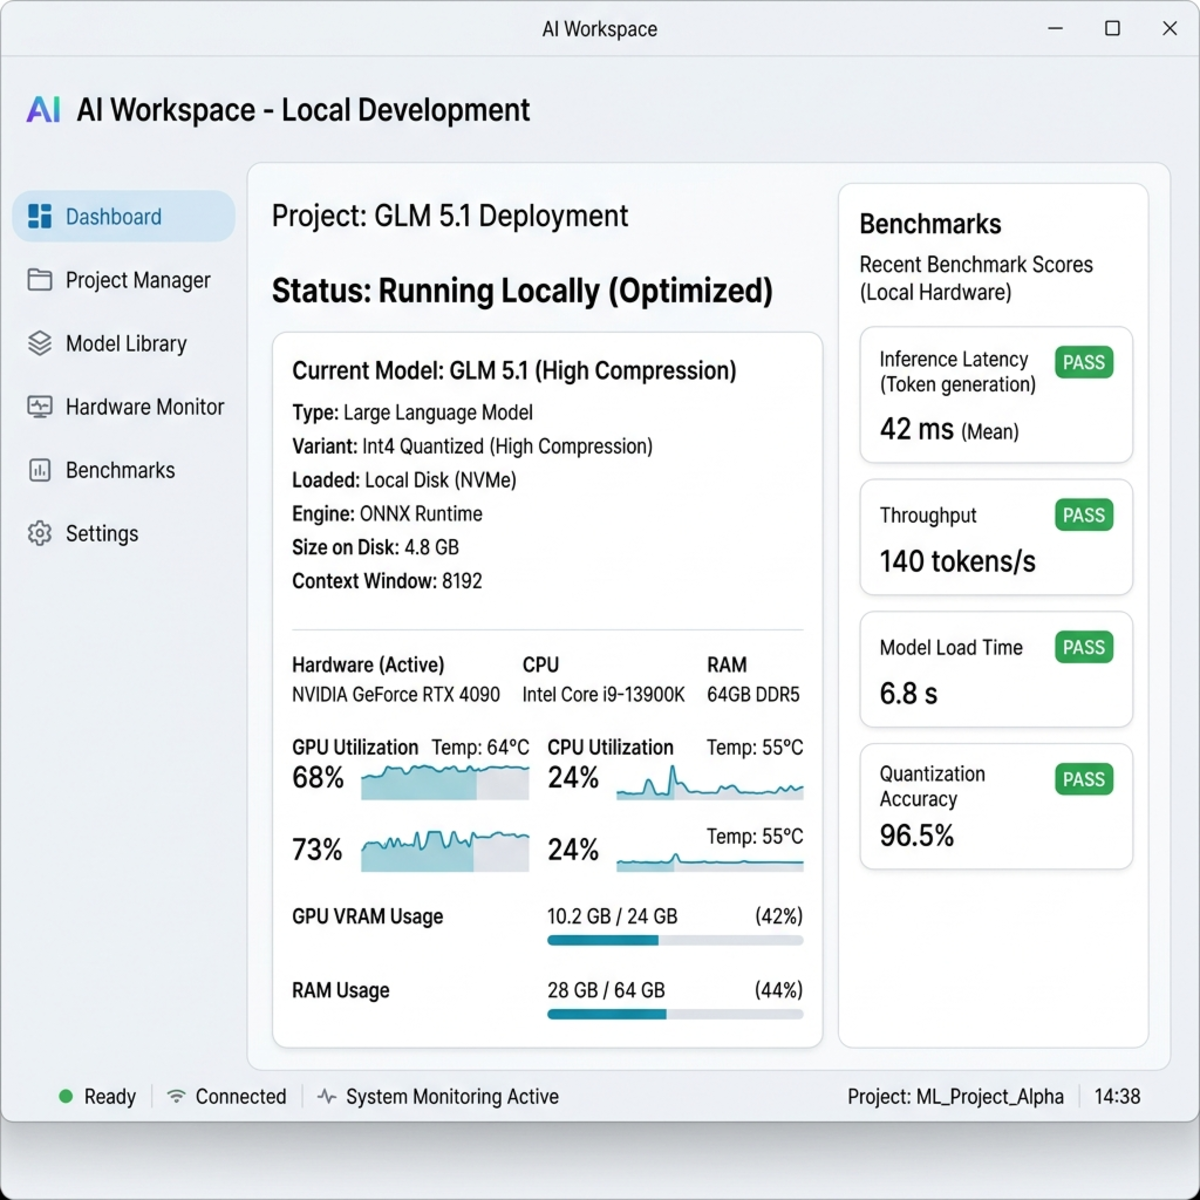Image resolution: width=1200 pixels, height=1200 pixels.
Task: Go to Model Library section
Action: pos(124,343)
